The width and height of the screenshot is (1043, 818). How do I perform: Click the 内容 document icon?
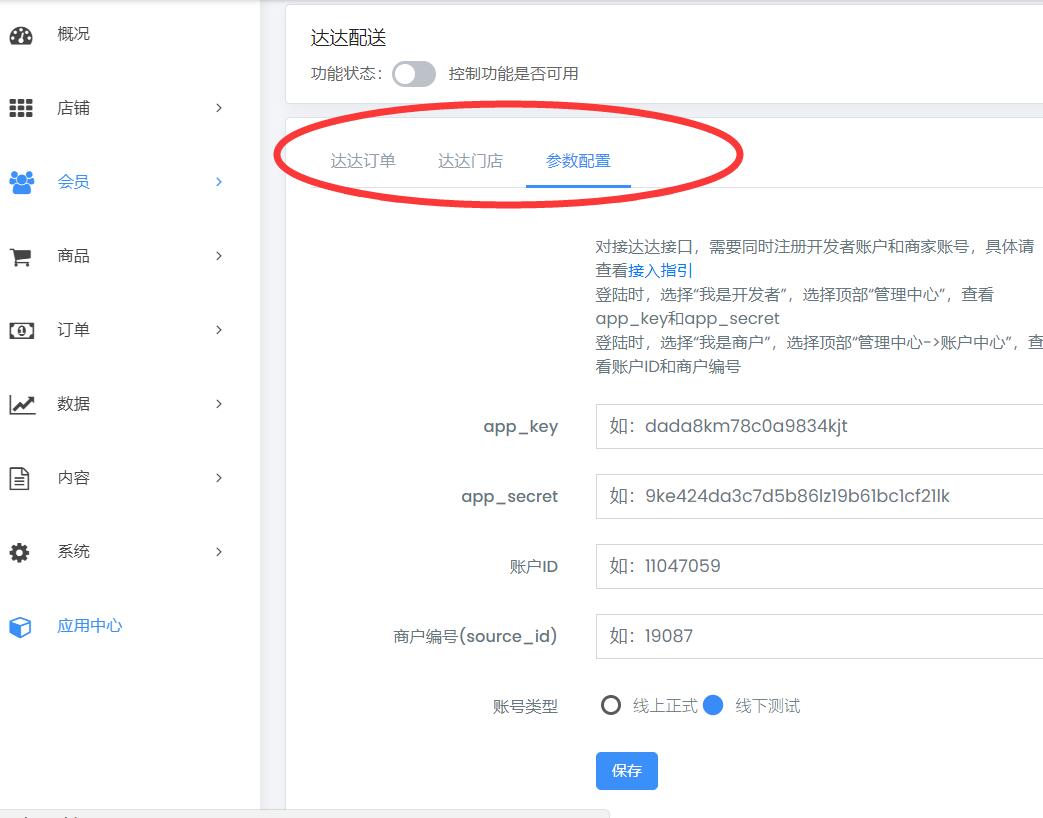[19, 478]
